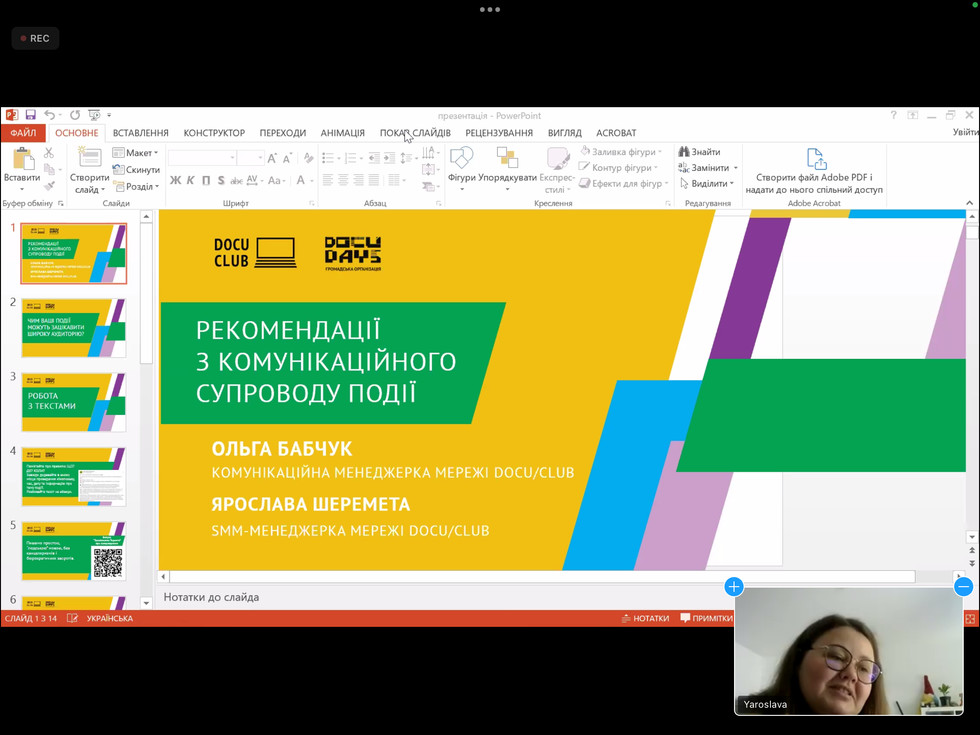Image resolution: width=980 pixels, height=735 pixels.
Task: Toggle underline with the П button
Action: point(206,181)
